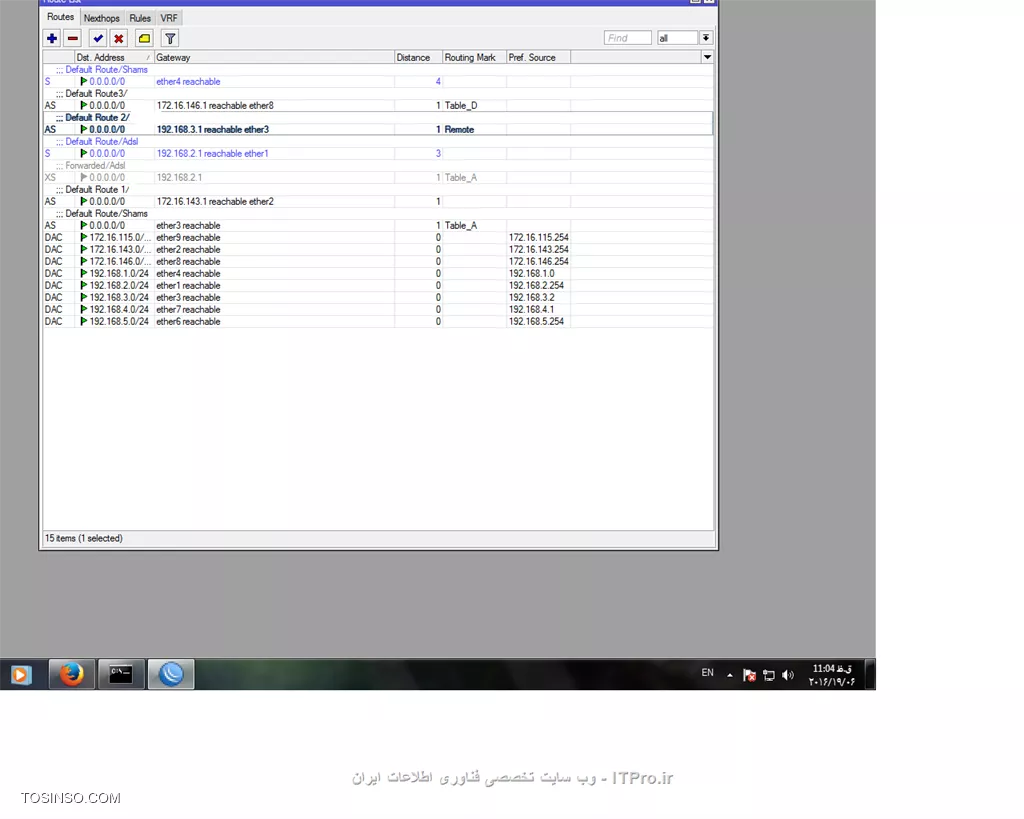This screenshot has width=1024, height=819.
Task: Select route '172.16.143.1 reachable ether2'
Action: click(x=377, y=202)
